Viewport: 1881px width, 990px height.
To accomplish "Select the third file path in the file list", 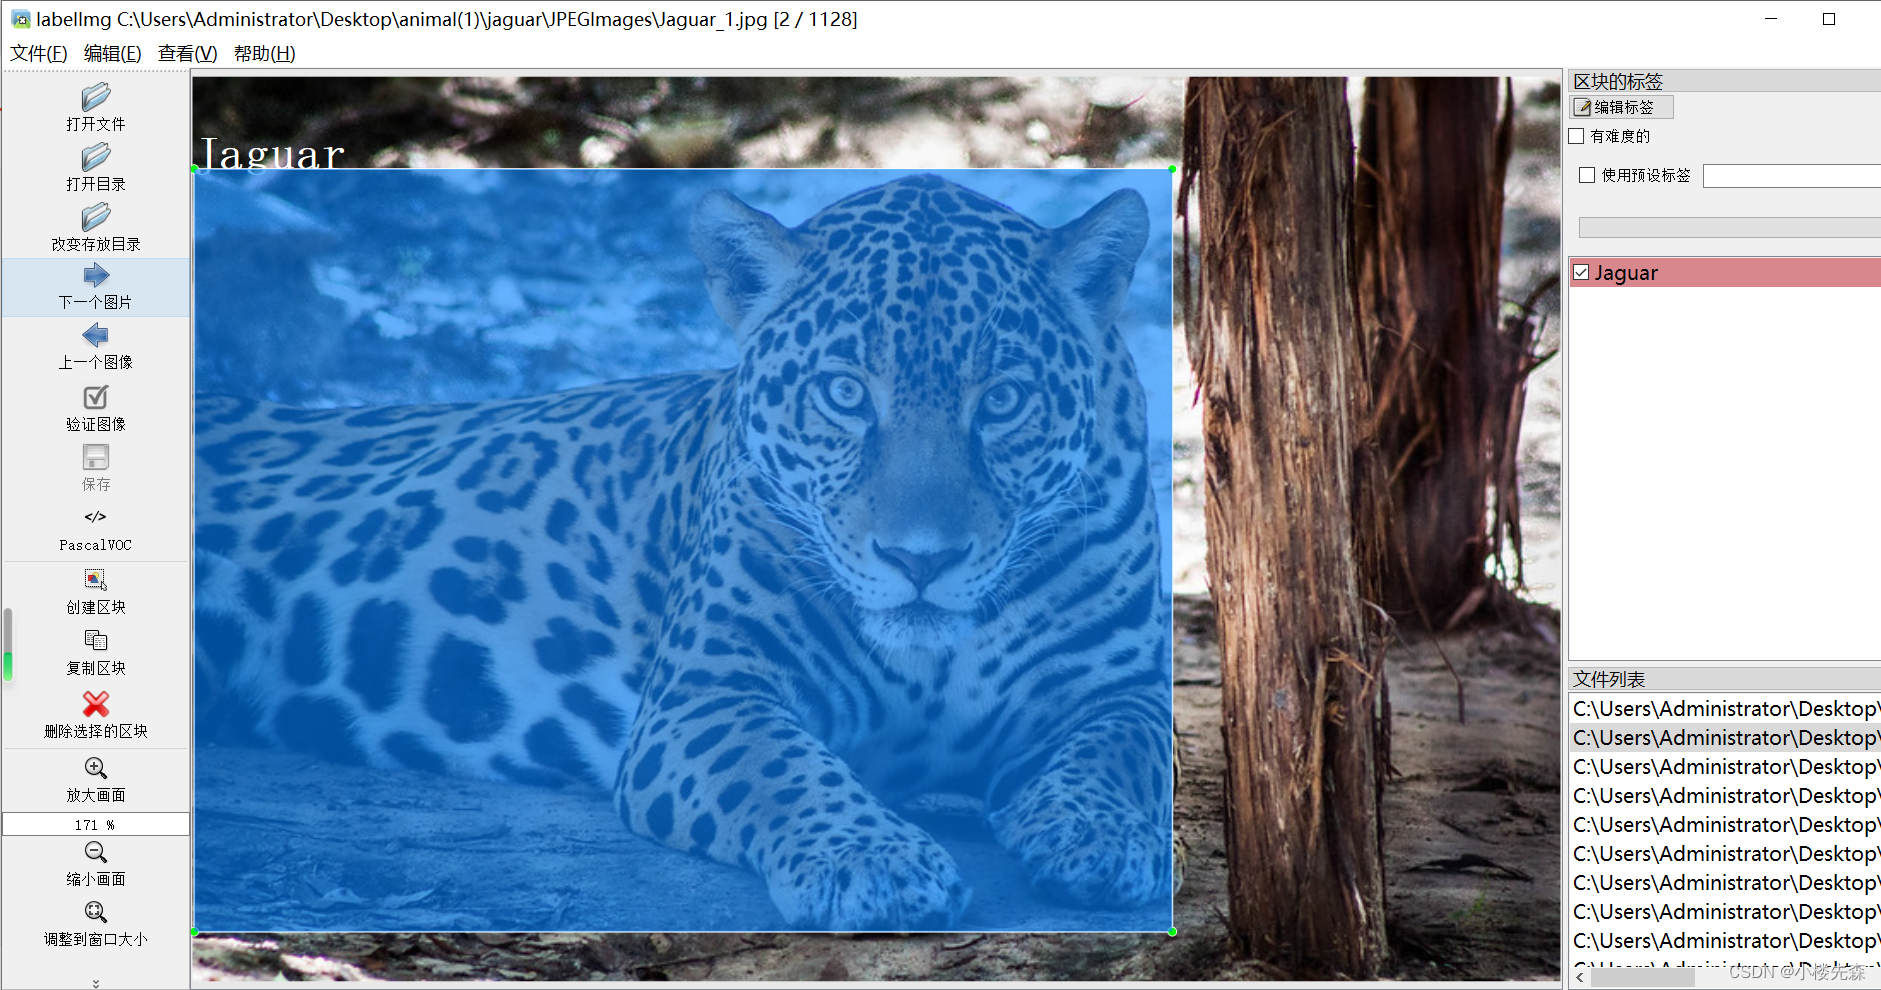I will pyautogui.click(x=1725, y=767).
